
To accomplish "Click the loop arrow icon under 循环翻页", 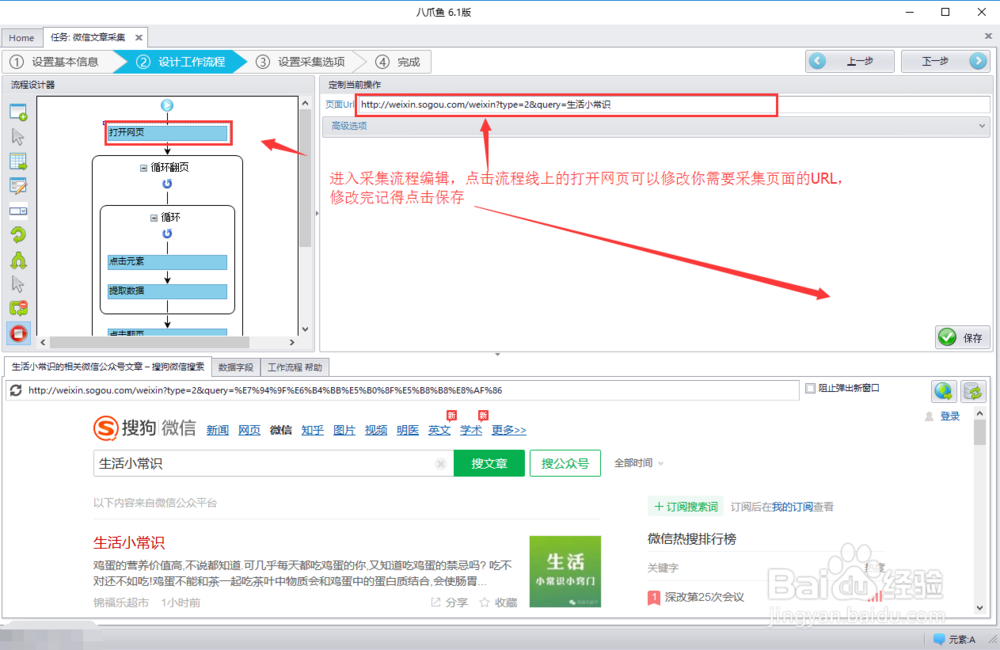I will tap(167, 184).
